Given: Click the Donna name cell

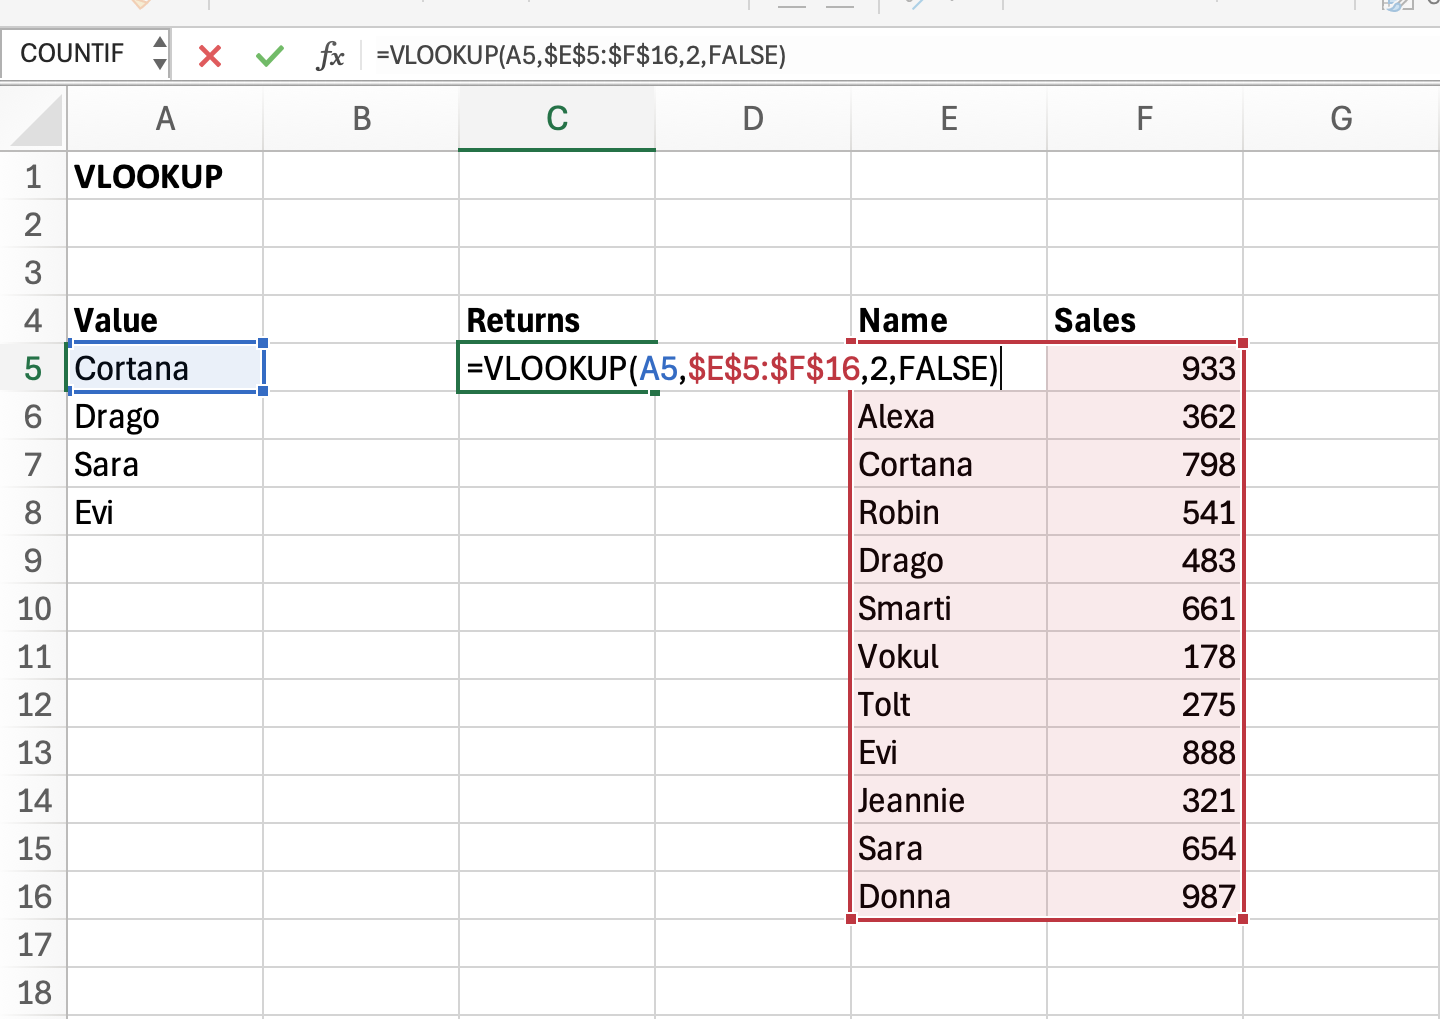Looking at the screenshot, I should [949, 896].
